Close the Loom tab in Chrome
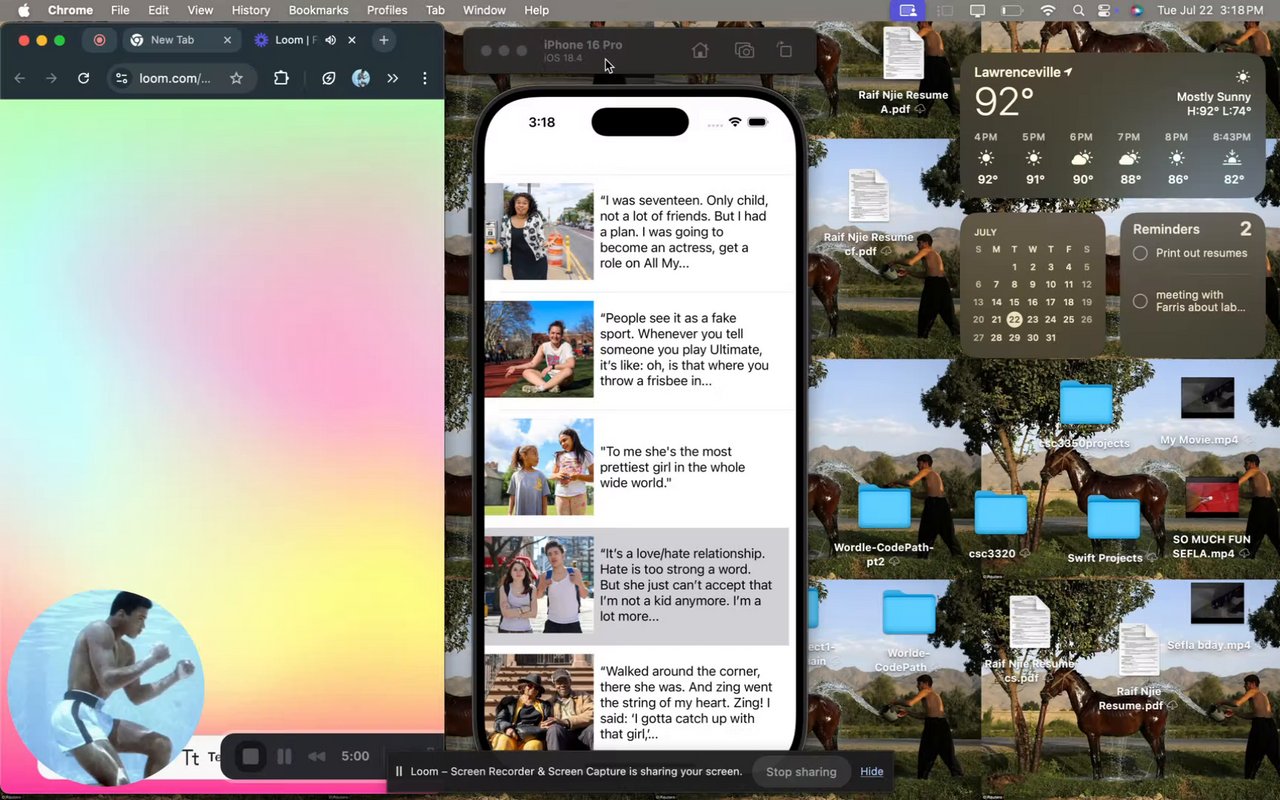 click(352, 40)
